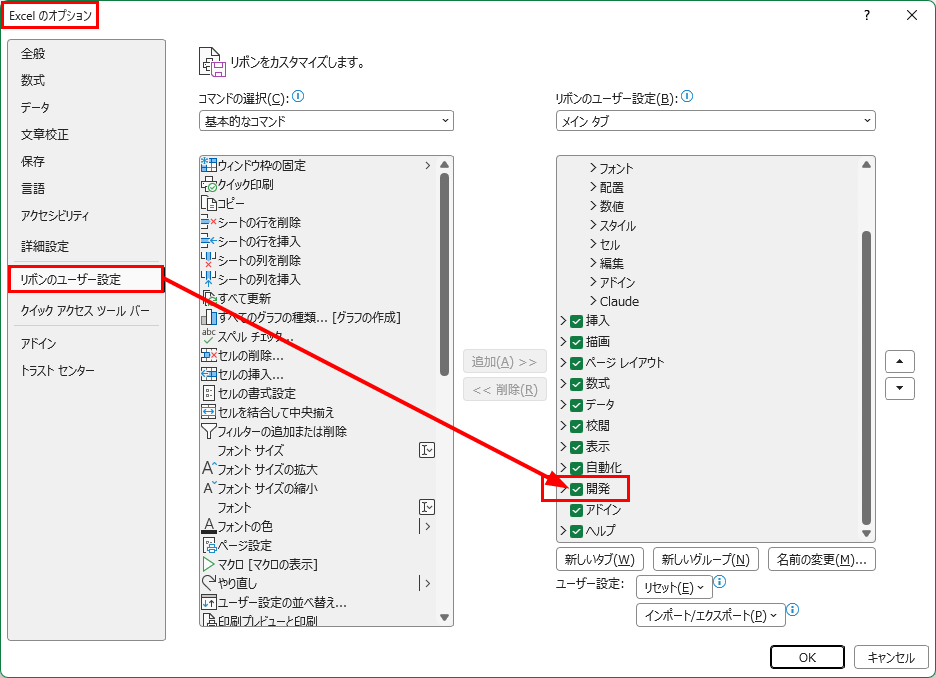Click 新しいタブ(W) button

599,559
